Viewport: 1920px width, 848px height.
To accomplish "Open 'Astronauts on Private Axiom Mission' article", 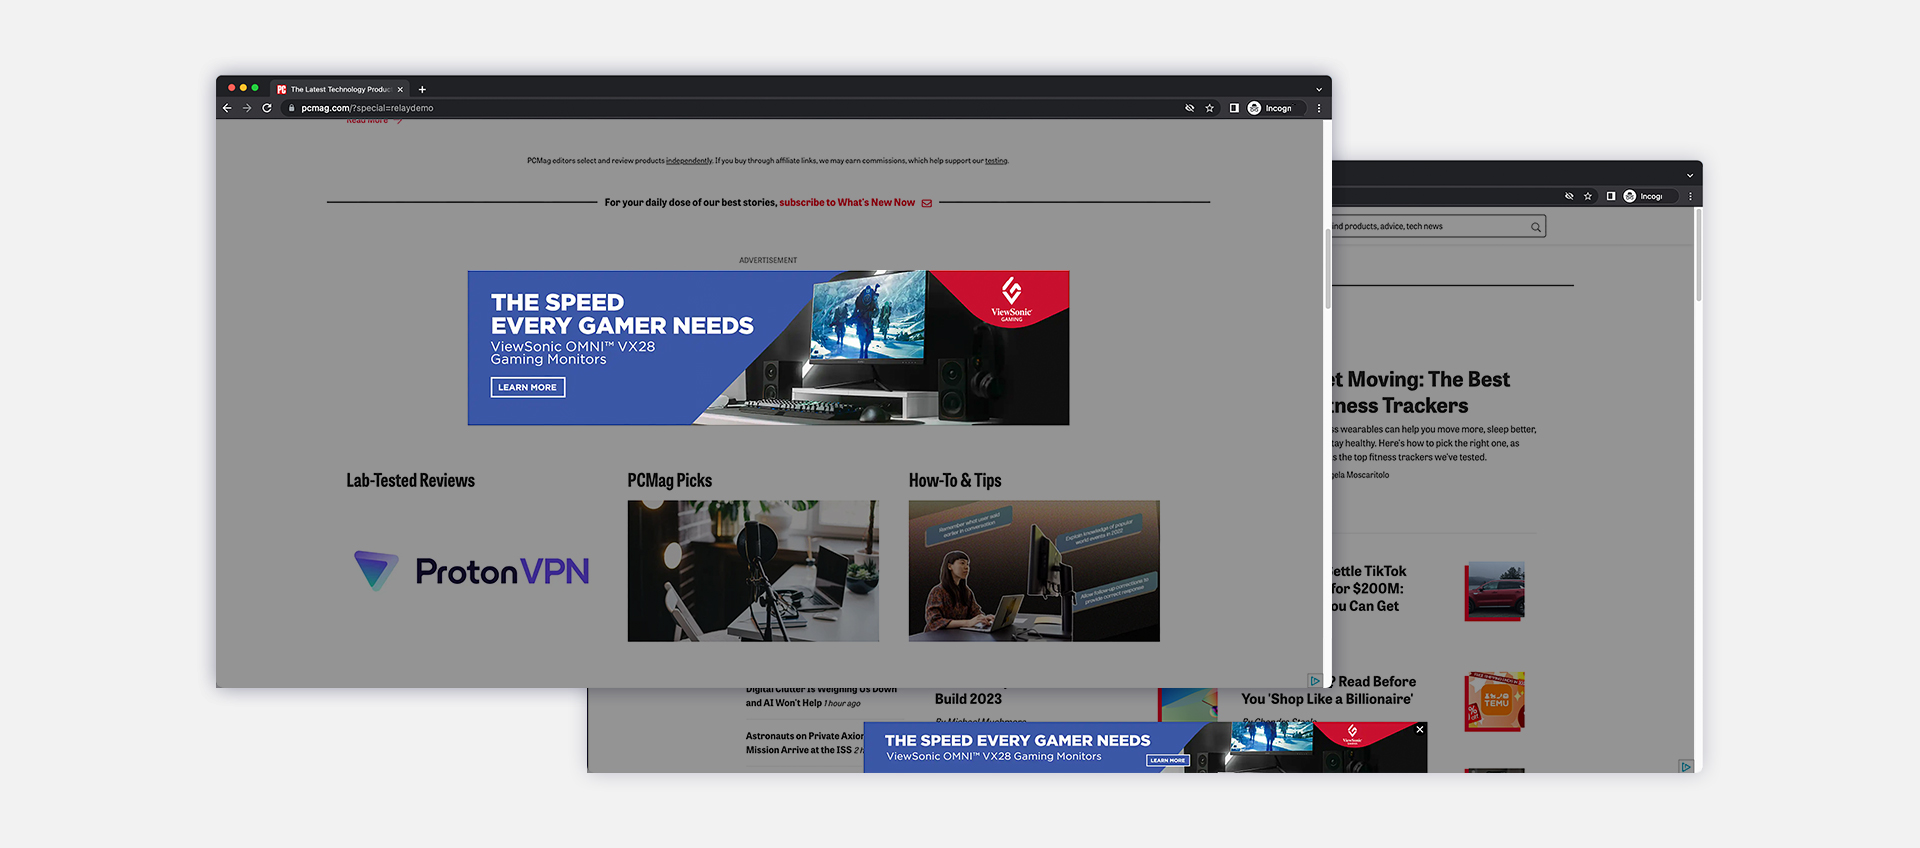I will coord(805,743).
